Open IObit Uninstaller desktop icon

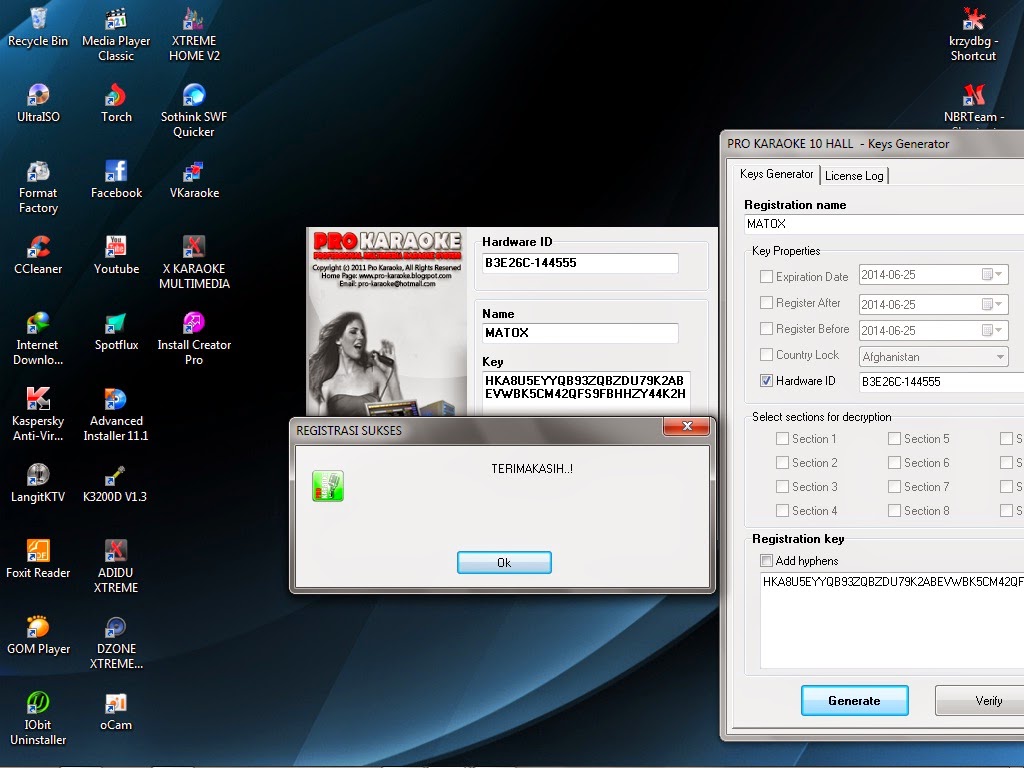coord(38,718)
